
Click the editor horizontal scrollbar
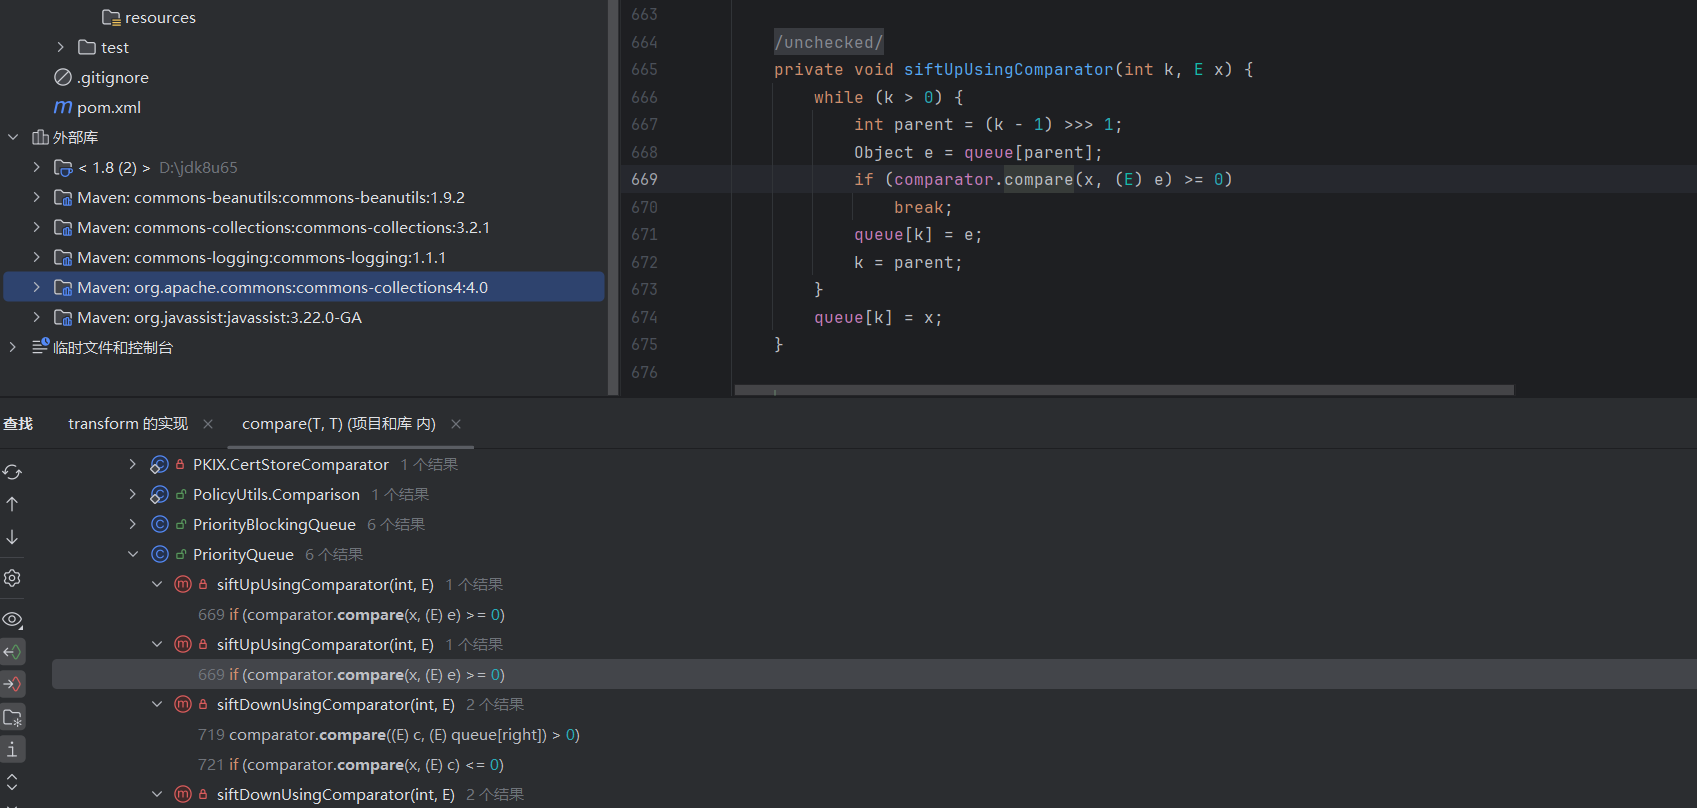[1123, 390]
